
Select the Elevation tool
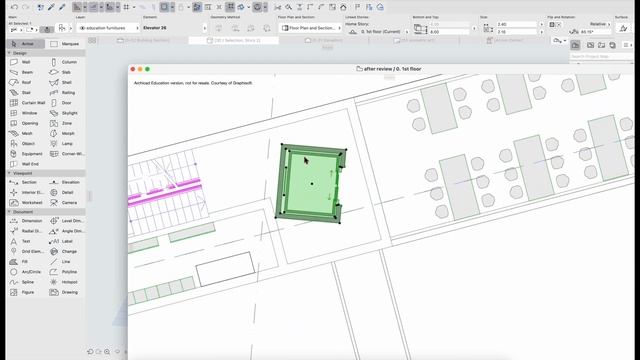(66, 182)
